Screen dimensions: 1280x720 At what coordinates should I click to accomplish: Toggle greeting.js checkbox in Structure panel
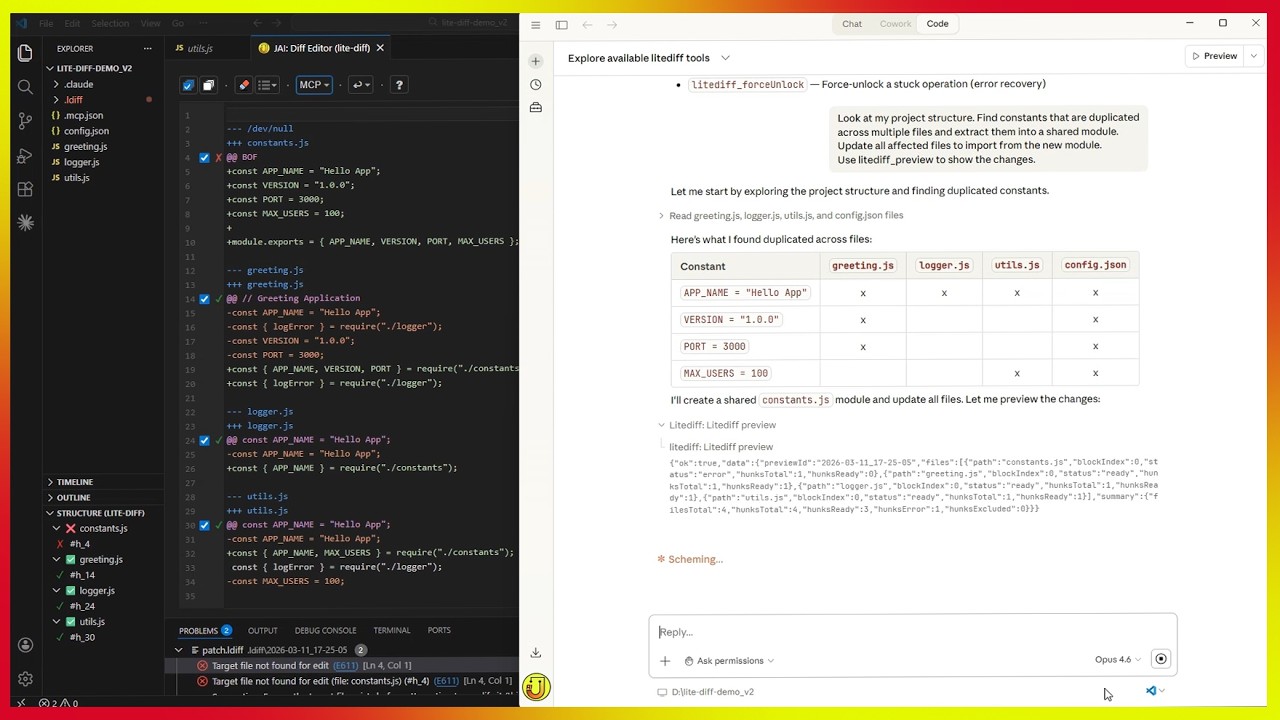(x=71, y=560)
